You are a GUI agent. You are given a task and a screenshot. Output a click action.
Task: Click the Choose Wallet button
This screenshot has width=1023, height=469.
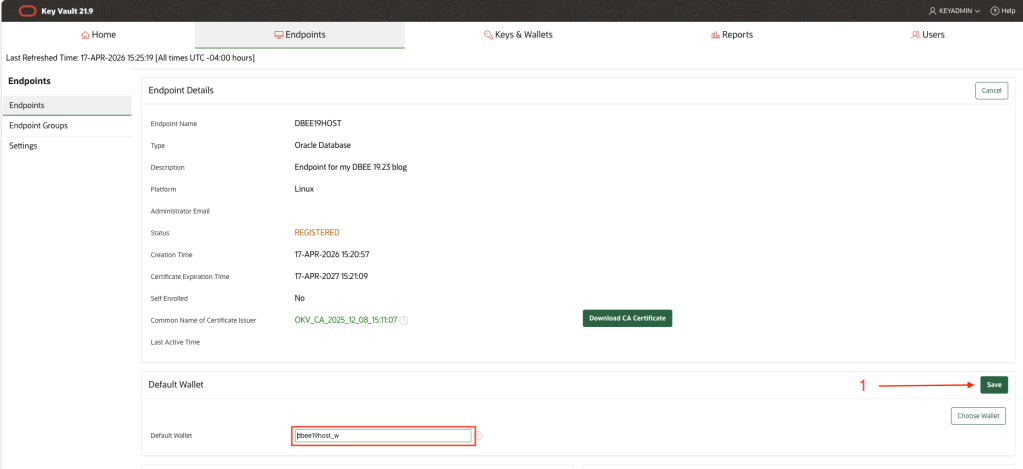[x=977, y=416]
